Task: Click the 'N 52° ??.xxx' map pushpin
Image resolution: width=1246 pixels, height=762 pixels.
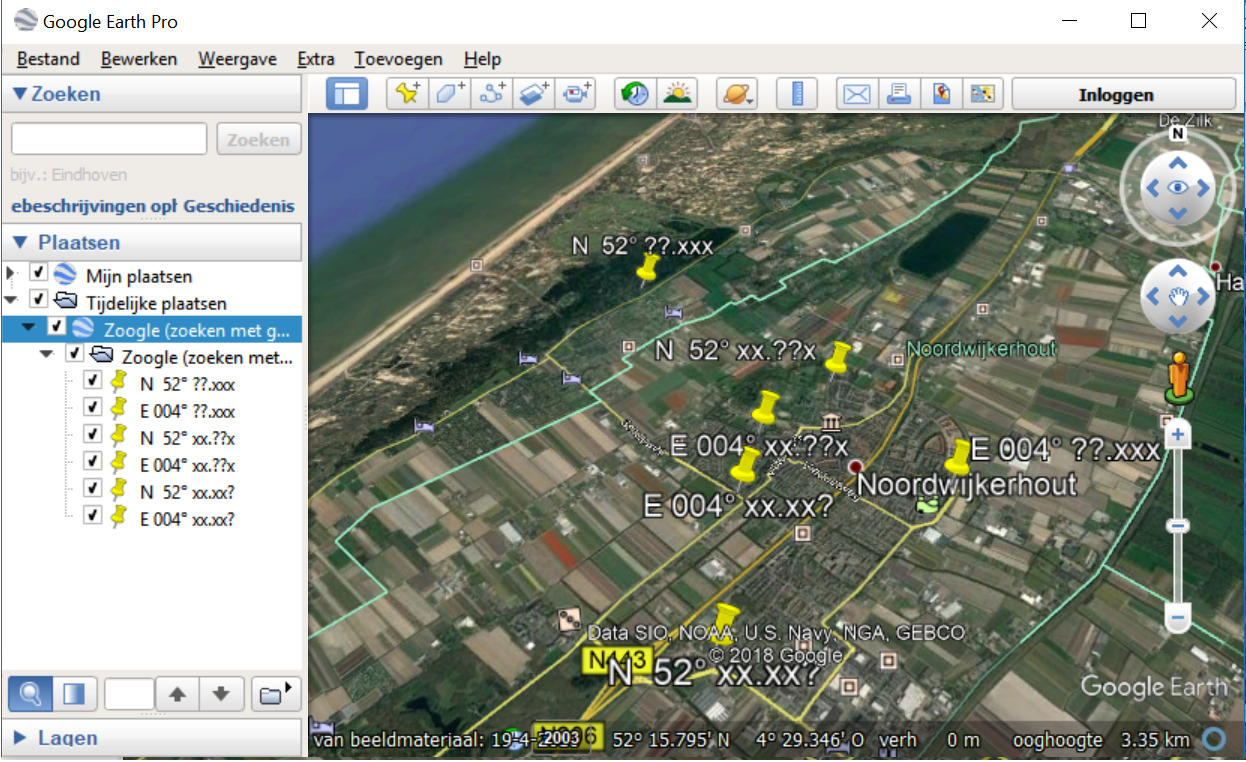Action: tap(648, 270)
